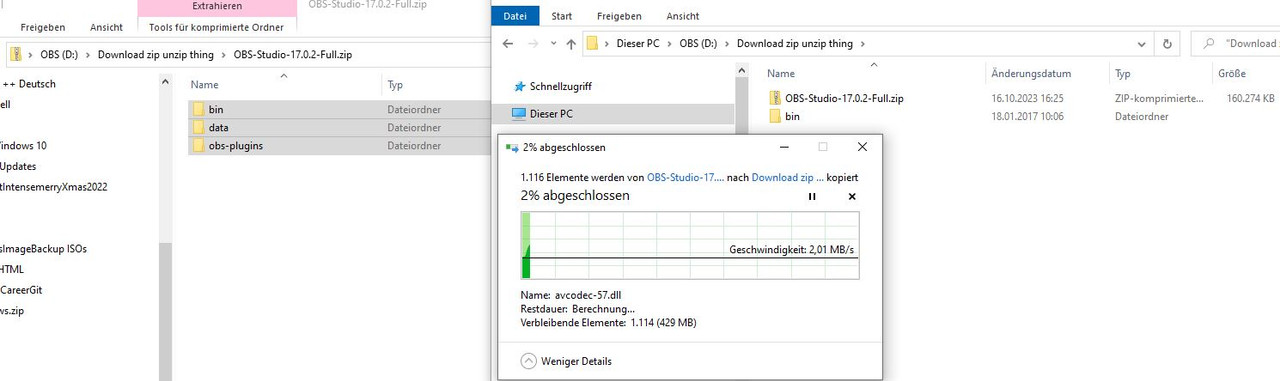
Task: Click zip folder icon in left address bar
Action: pos(16,54)
